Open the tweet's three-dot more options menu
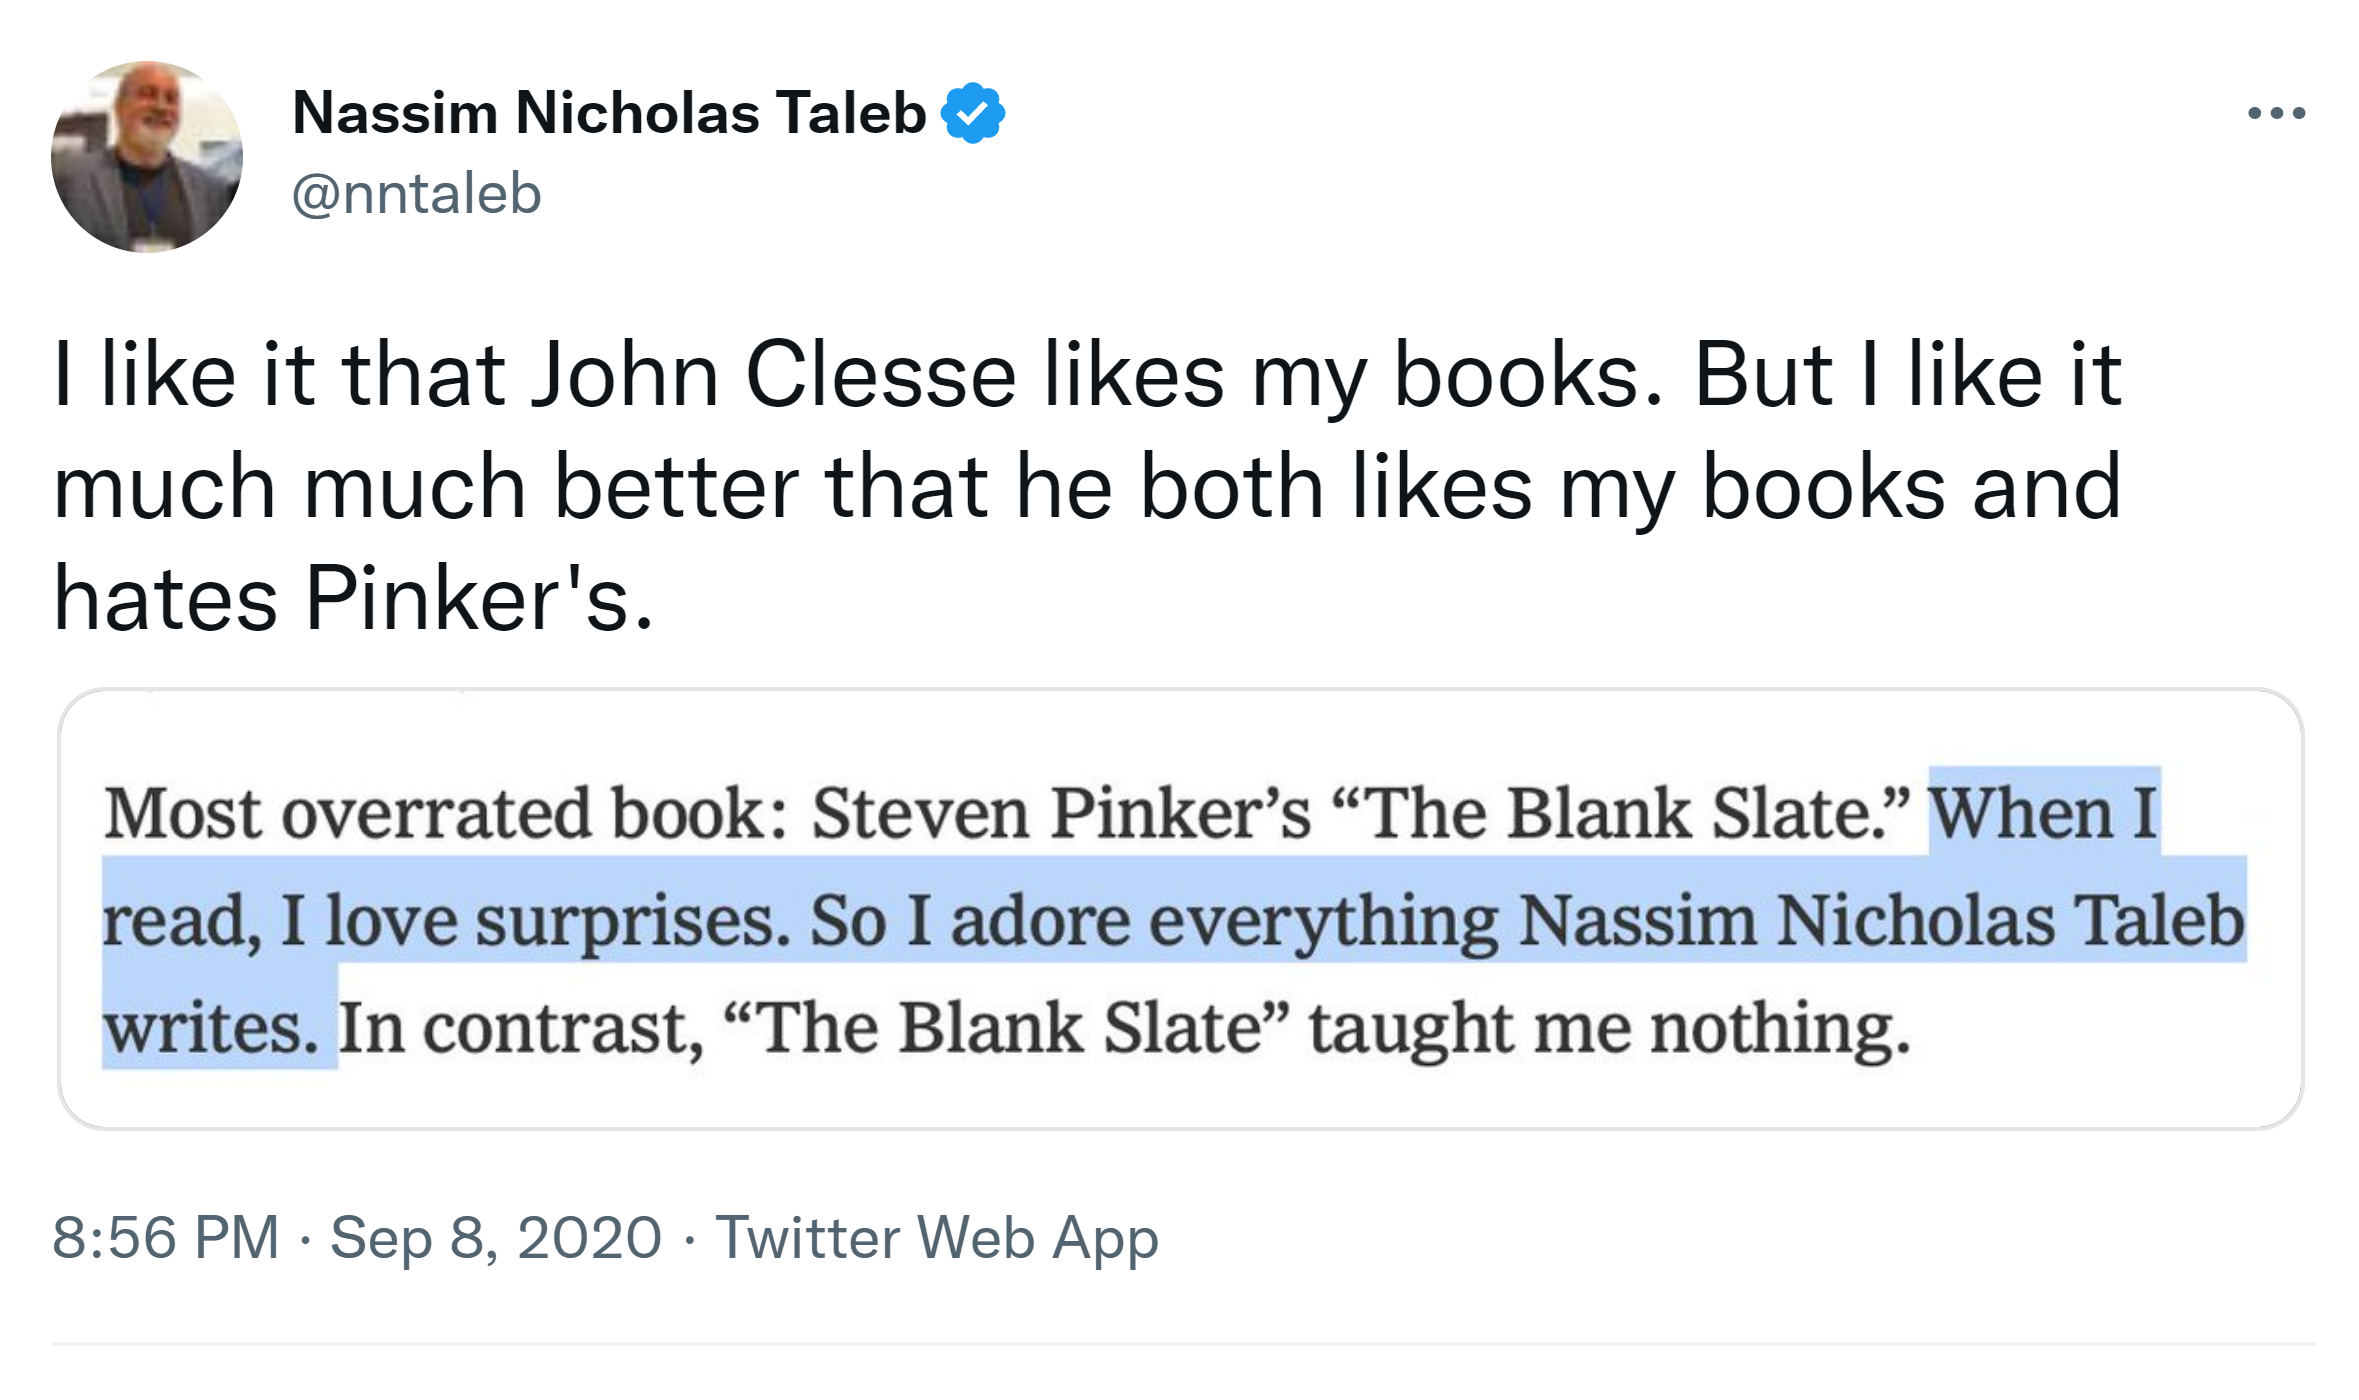Screen dimensions: 2359x1400 pyautogui.click(x=2276, y=113)
